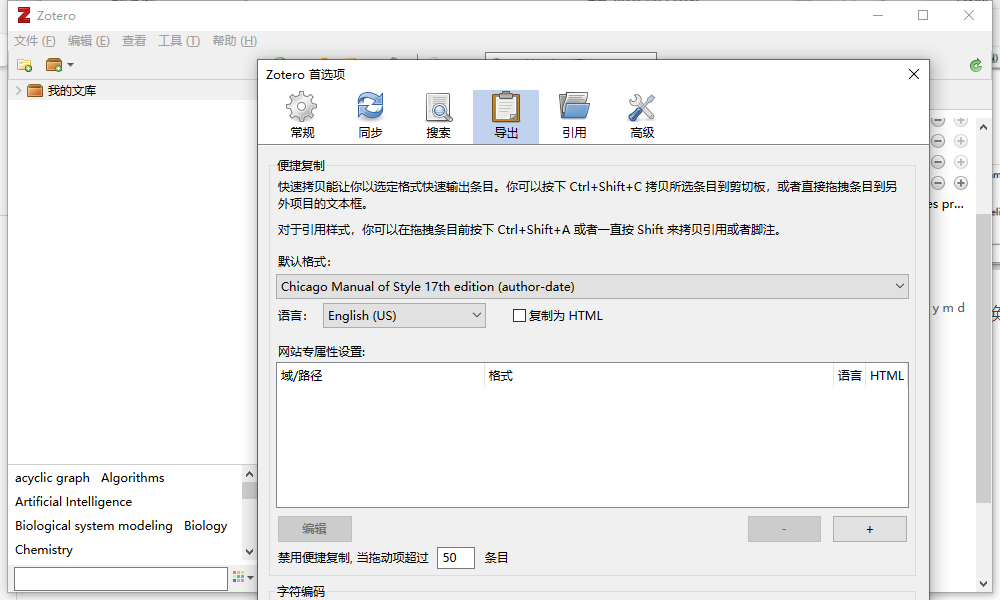Open the 搜索 (Search) preferences icon
The height and width of the screenshot is (600, 1000).
(x=438, y=113)
